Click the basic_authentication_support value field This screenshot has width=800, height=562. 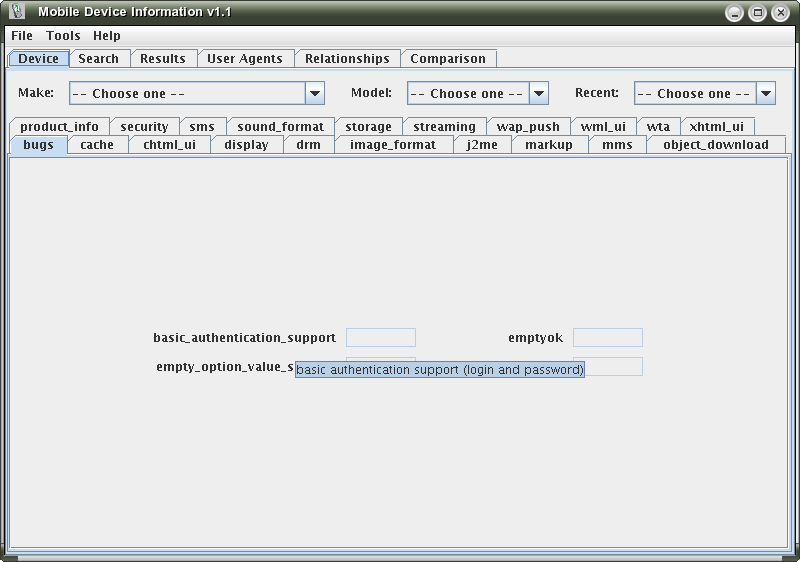(380, 338)
